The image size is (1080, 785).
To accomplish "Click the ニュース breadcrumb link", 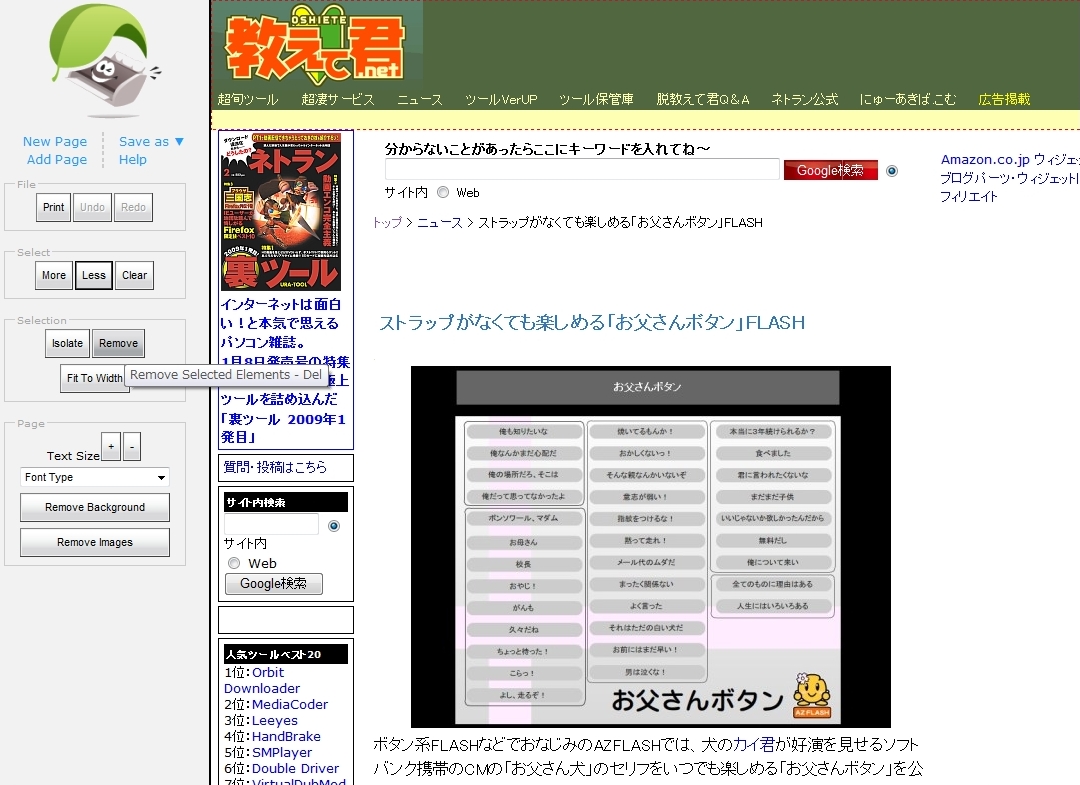I will 440,222.
